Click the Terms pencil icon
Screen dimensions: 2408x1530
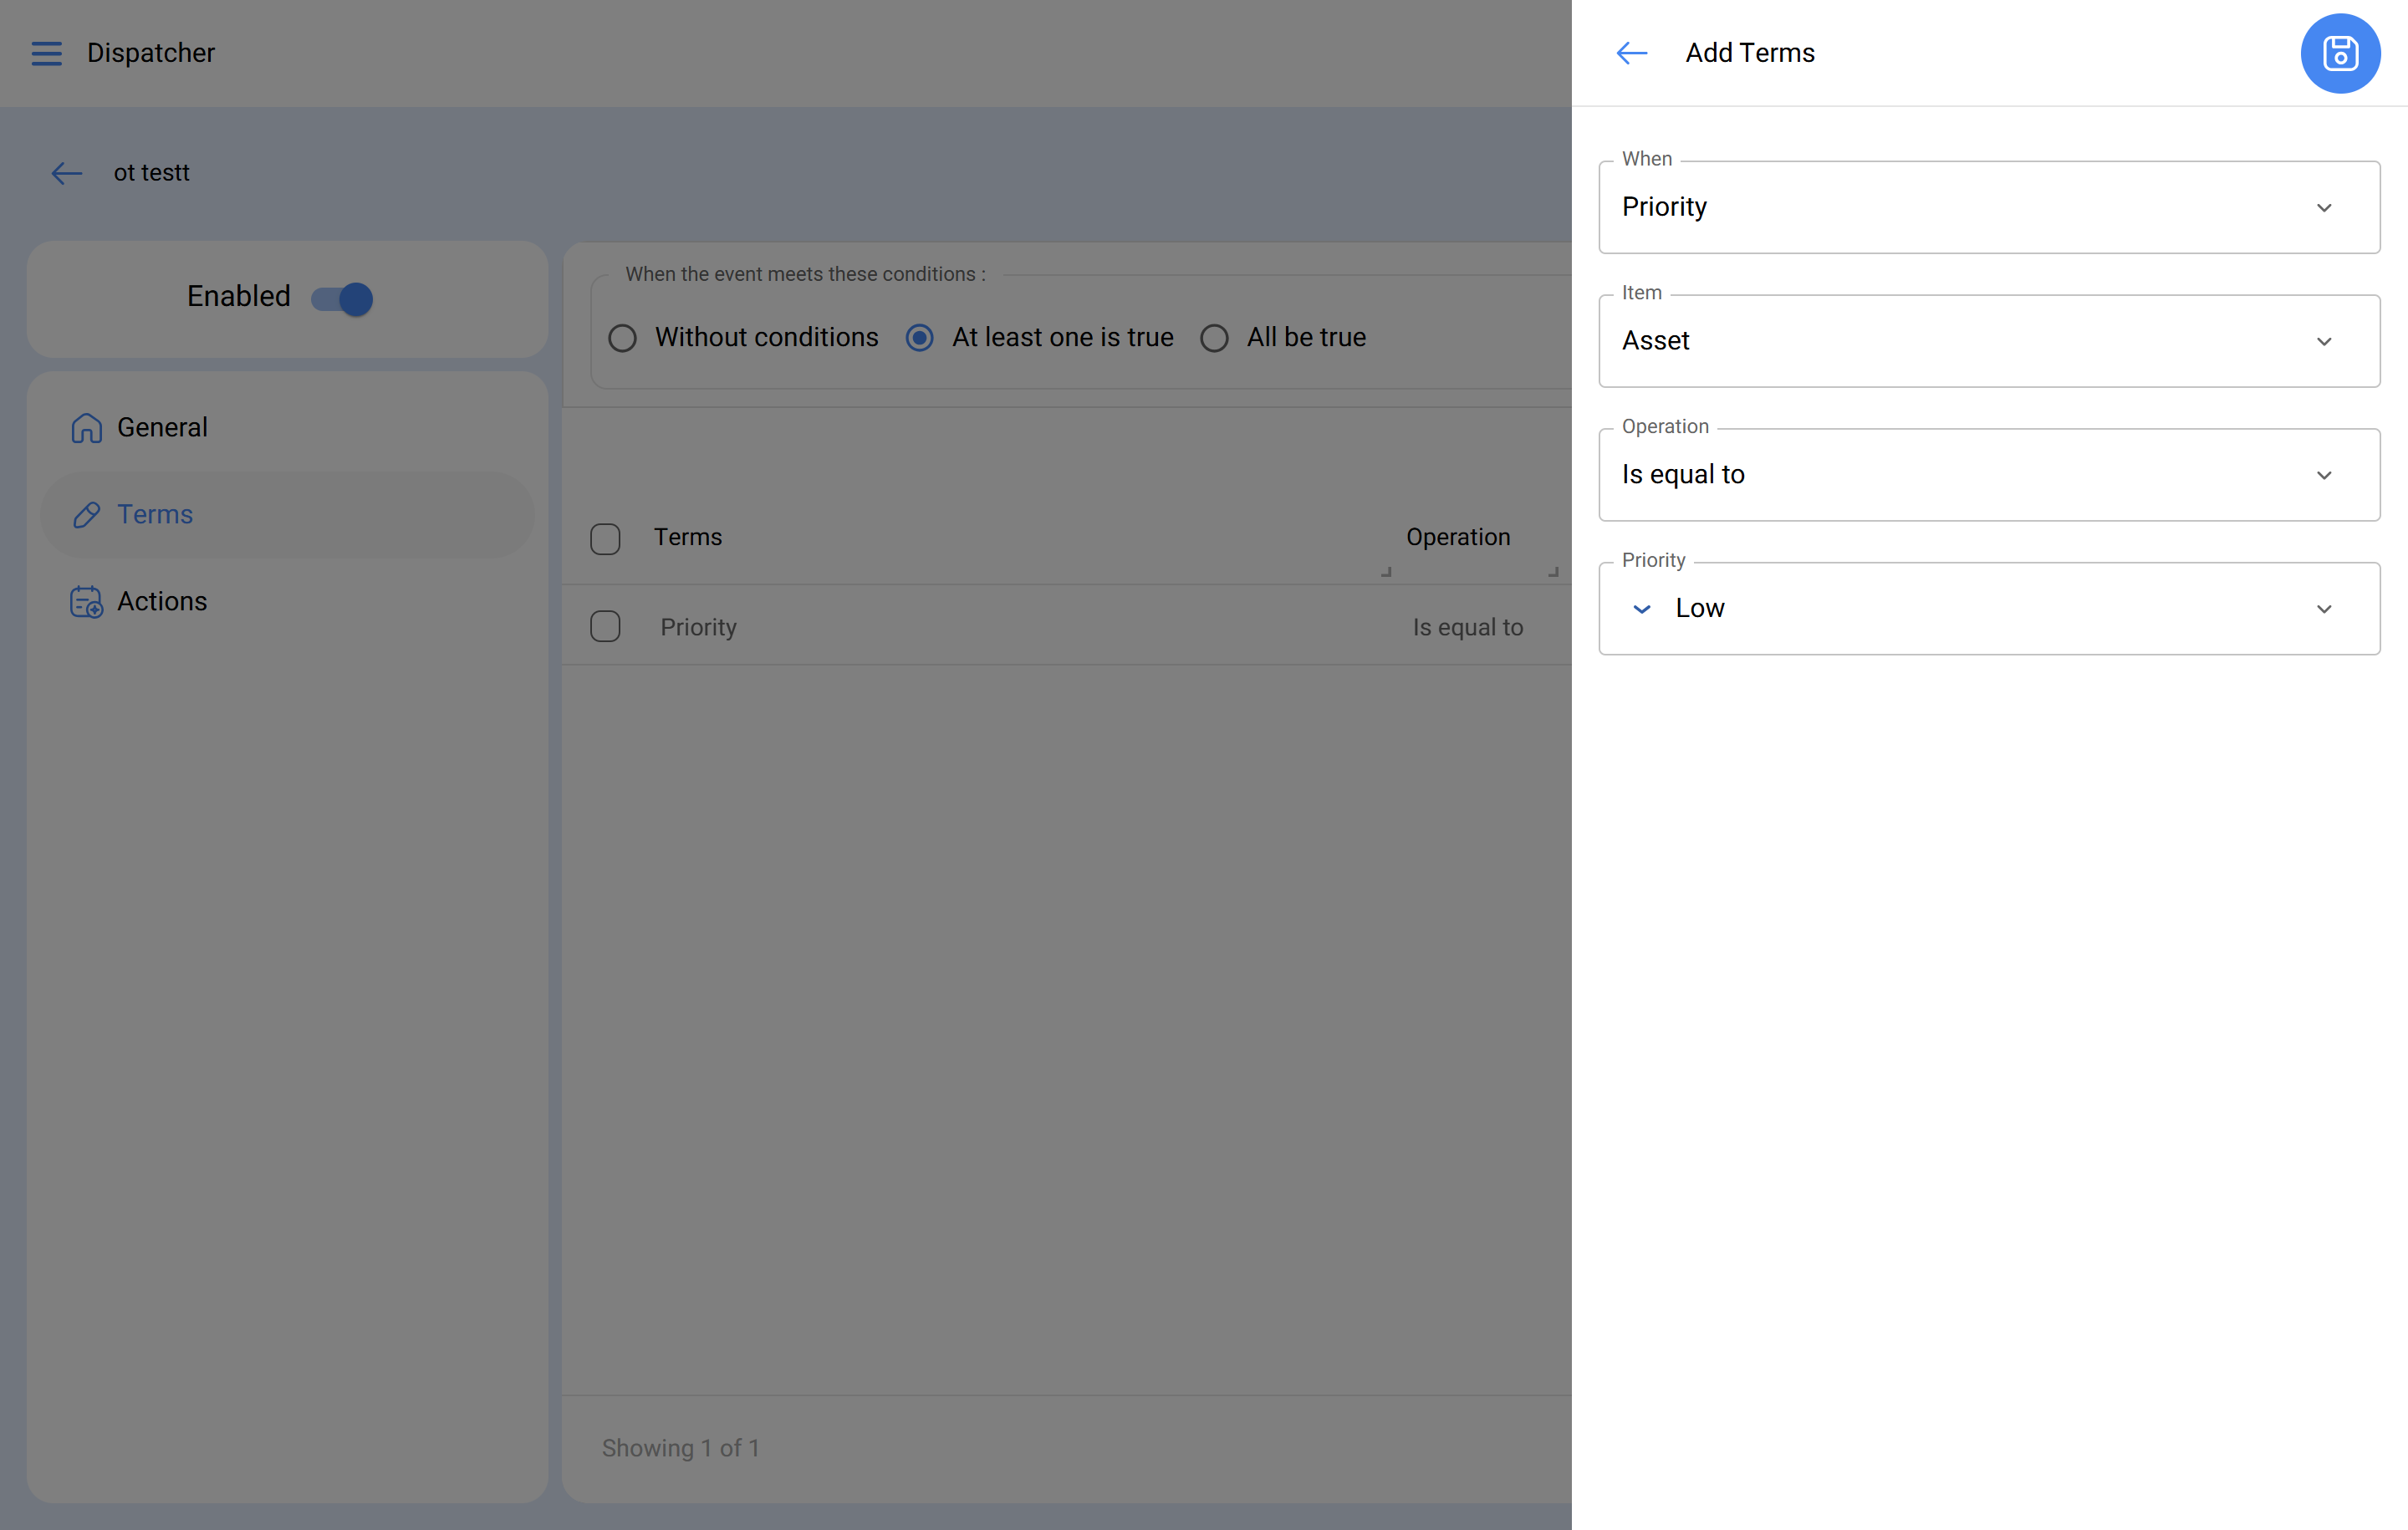pyautogui.click(x=86, y=515)
